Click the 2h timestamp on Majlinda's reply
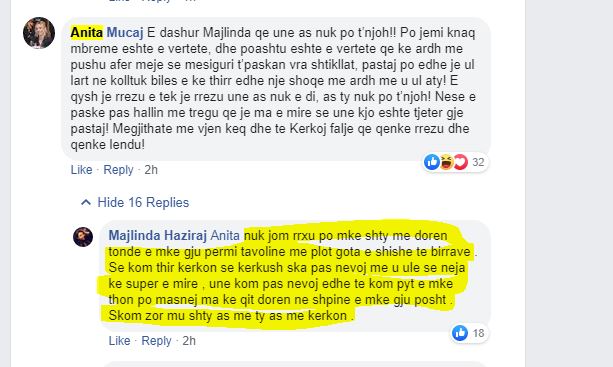 tap(189, 340)
